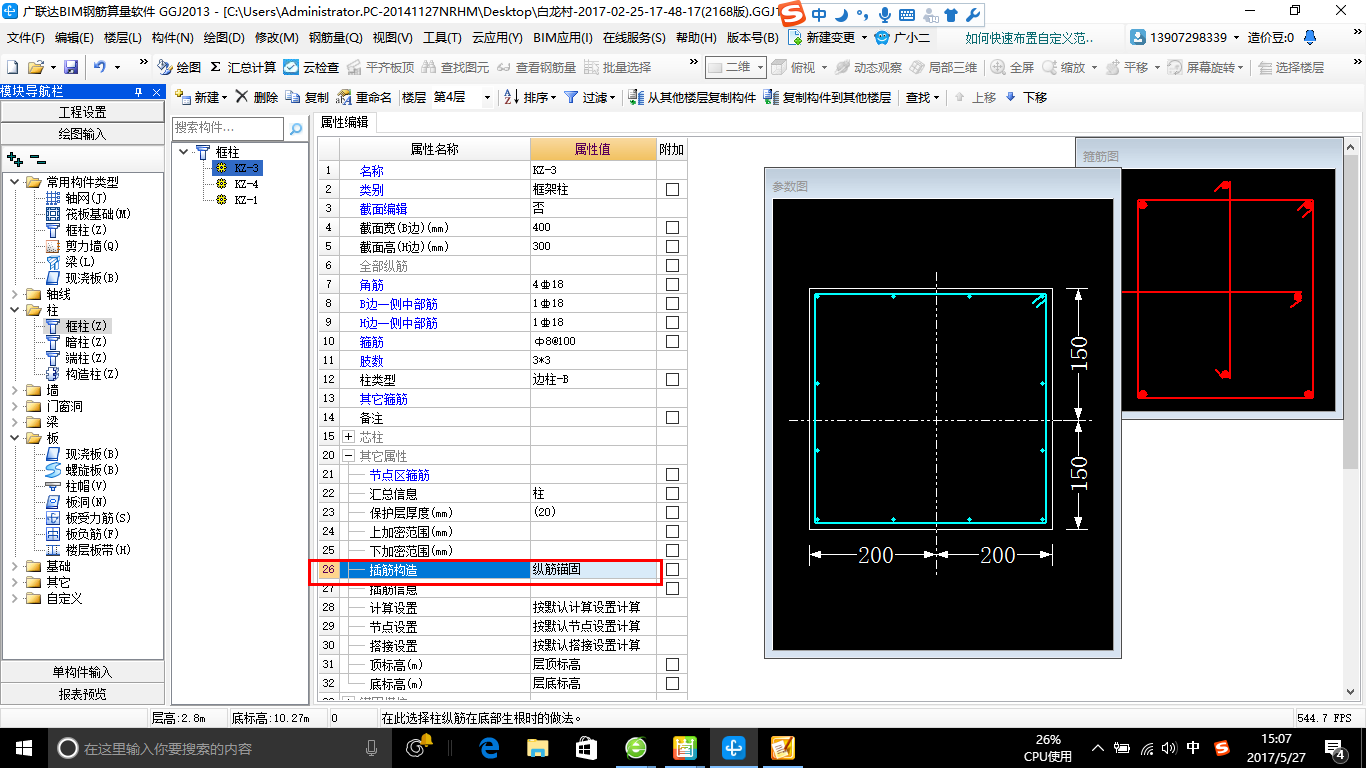Open the 排序 sort options
1366x768 pixels.
(x=529, y=97)
